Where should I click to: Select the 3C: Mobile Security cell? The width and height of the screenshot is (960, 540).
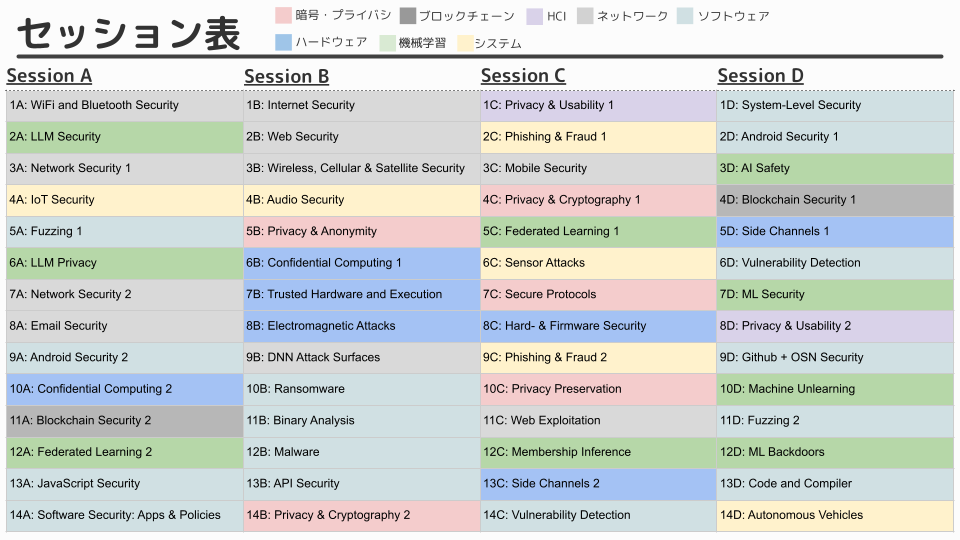coord(599,168)
